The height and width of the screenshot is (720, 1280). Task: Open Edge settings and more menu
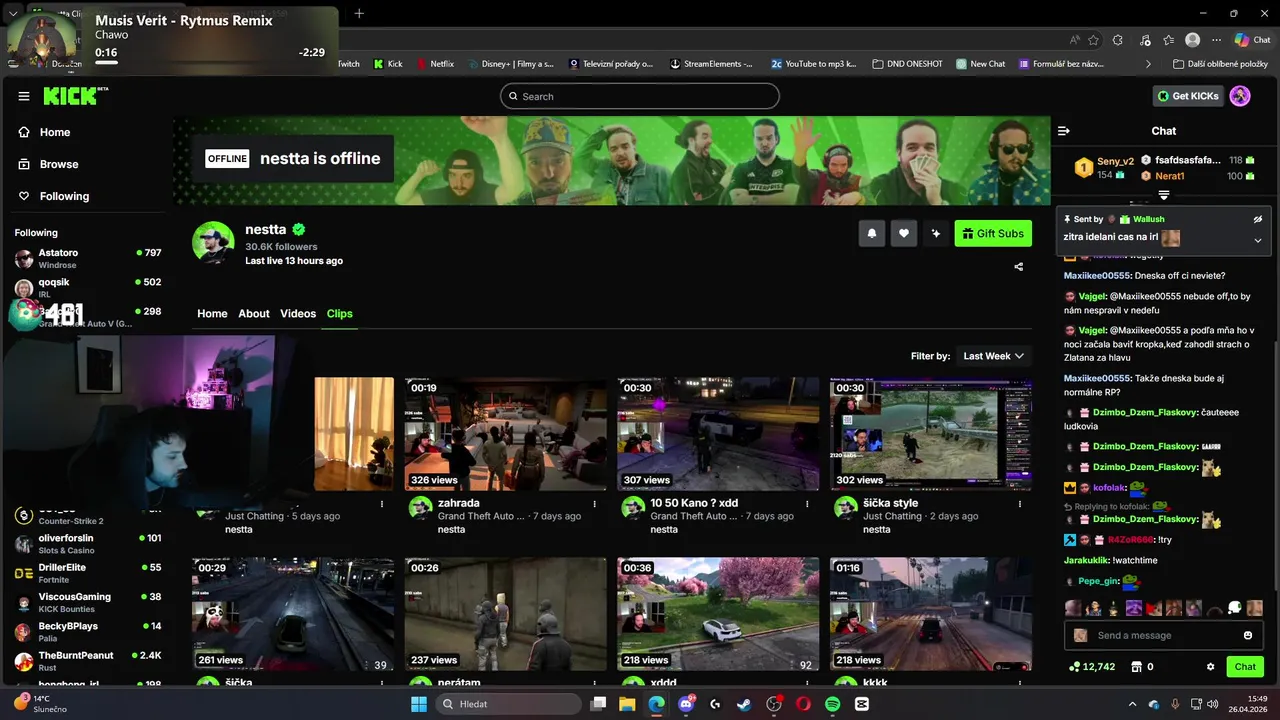(x=1216, y=40)
